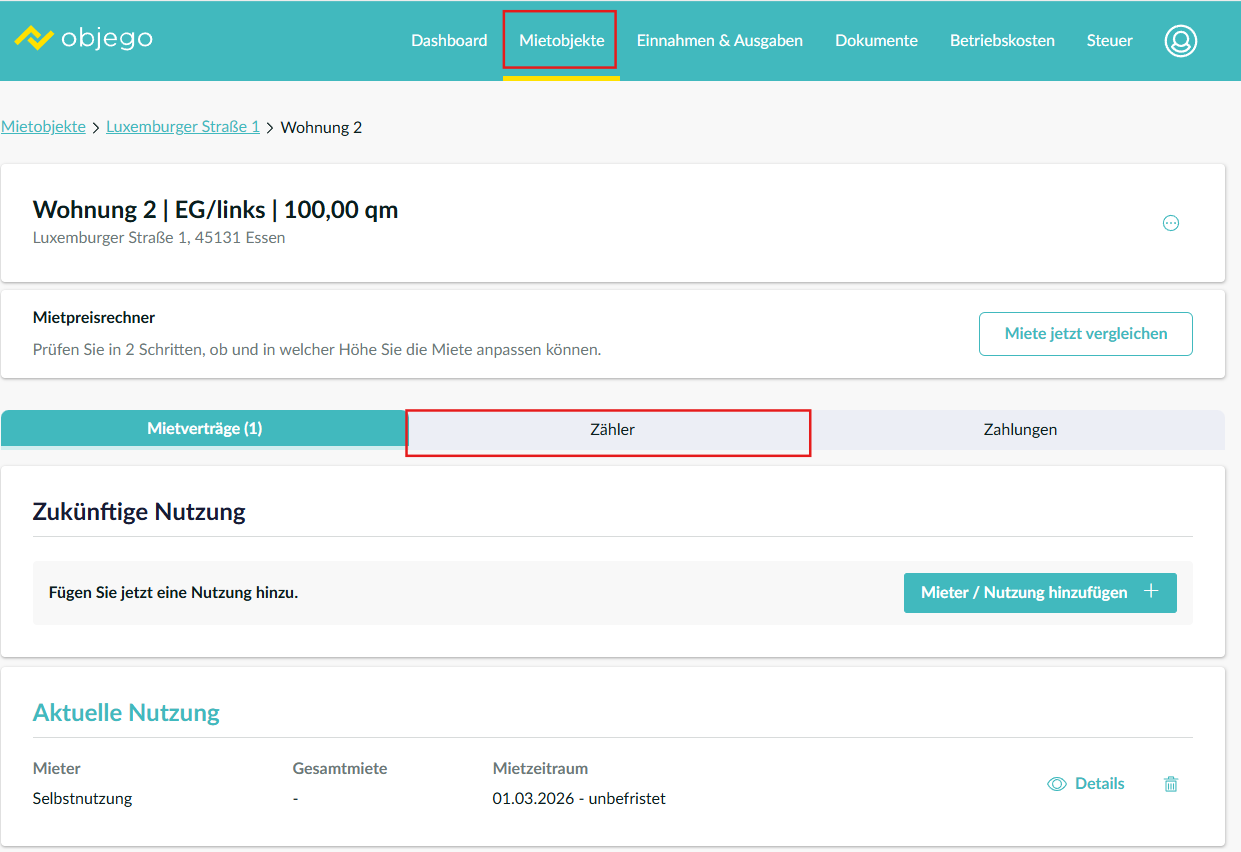
Task: Open the Dokumente section
Action: (876, 41)
